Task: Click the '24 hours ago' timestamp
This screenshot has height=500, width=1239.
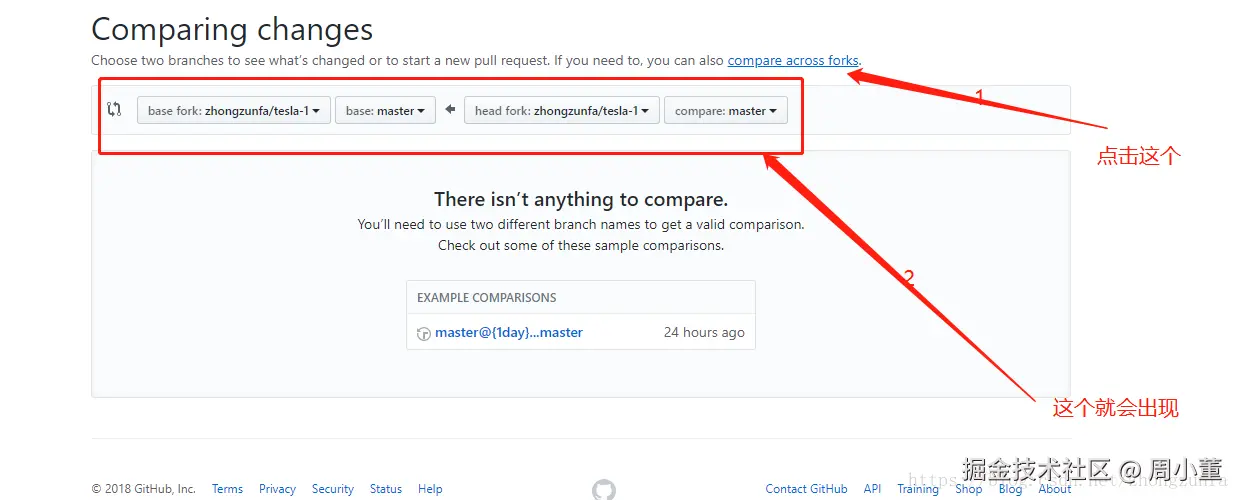Action: tap(704, 332)
